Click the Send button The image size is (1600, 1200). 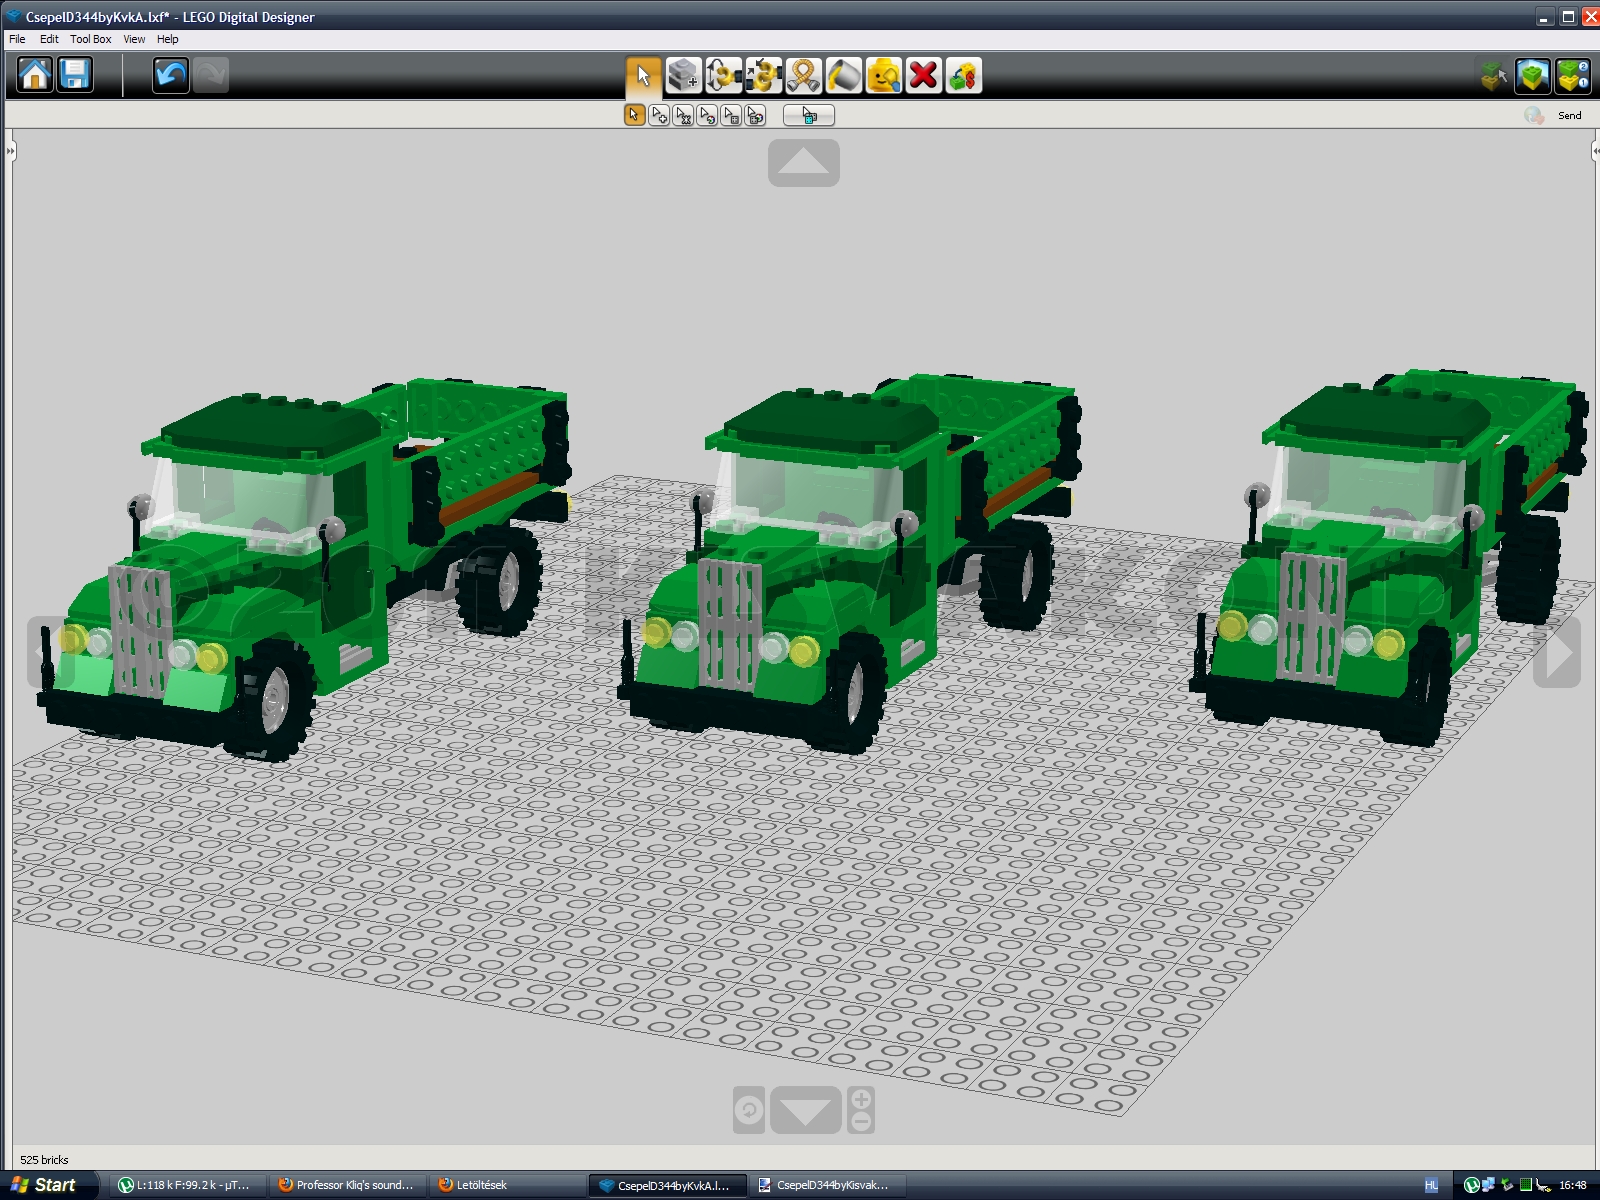[1570, 116]
